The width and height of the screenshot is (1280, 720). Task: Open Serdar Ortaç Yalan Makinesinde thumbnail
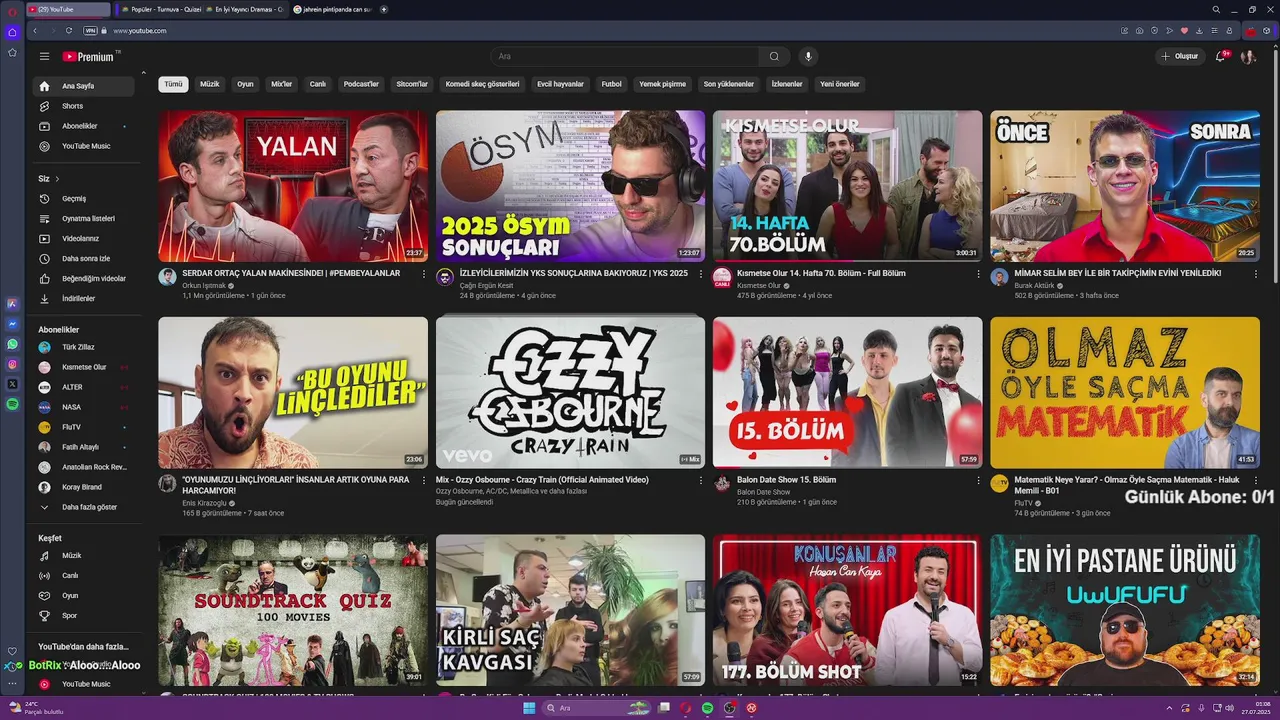point(293,186)
